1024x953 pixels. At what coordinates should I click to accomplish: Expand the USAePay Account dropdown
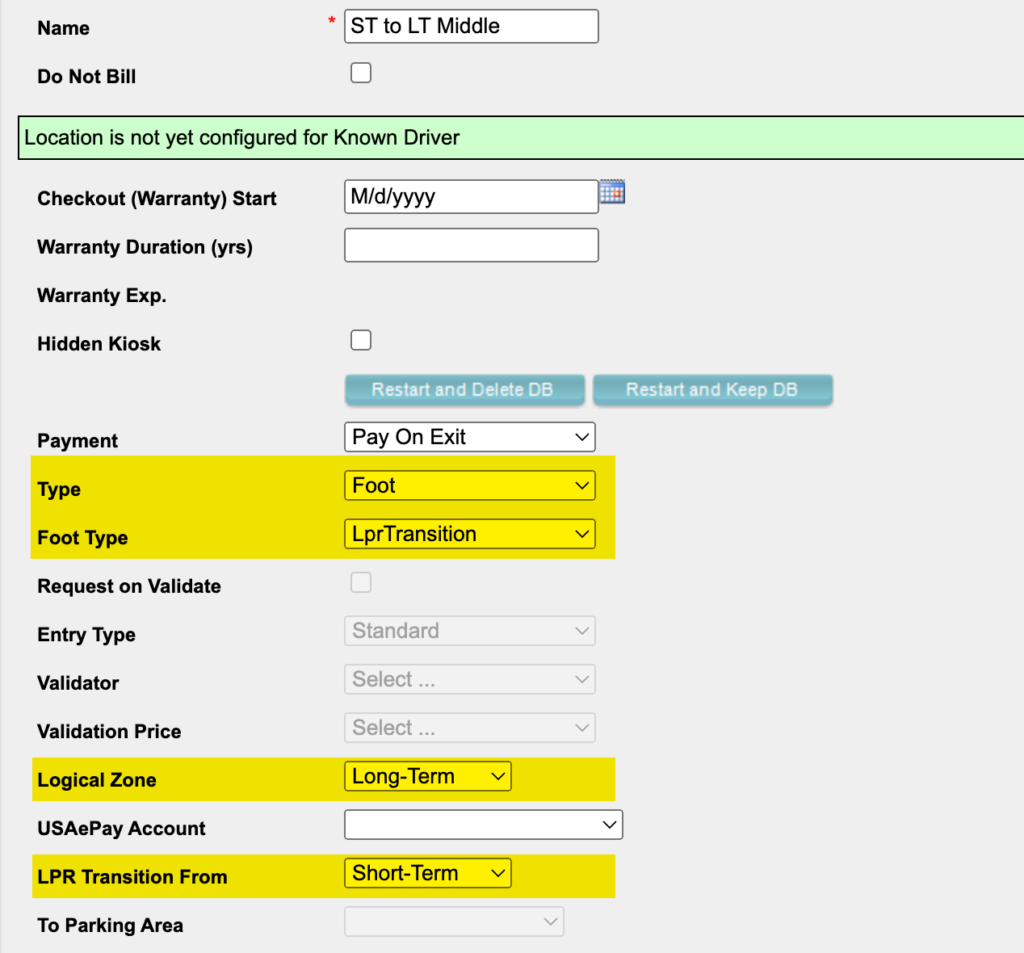pyautogui.click(x=483, y=825)
